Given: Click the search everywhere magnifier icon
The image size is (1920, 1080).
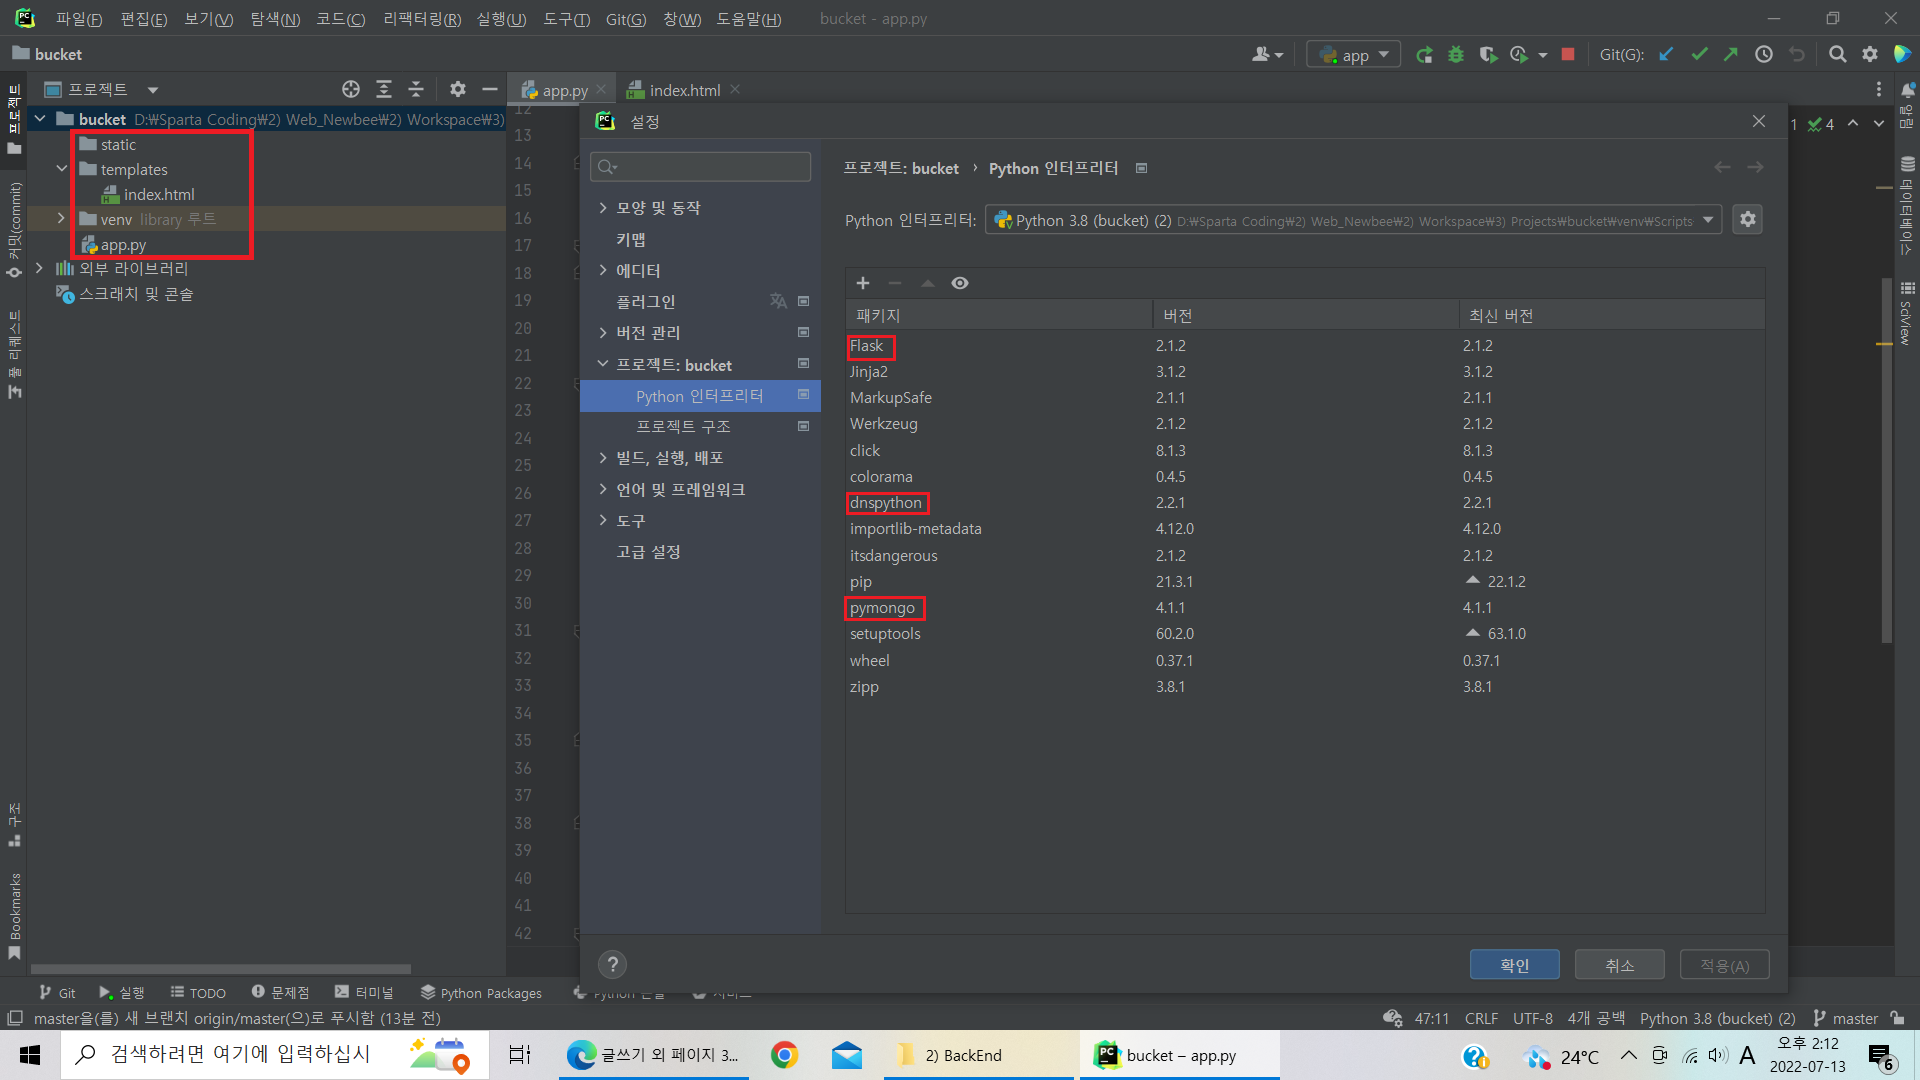Looking at the screenshot, I should (1837, 55).
